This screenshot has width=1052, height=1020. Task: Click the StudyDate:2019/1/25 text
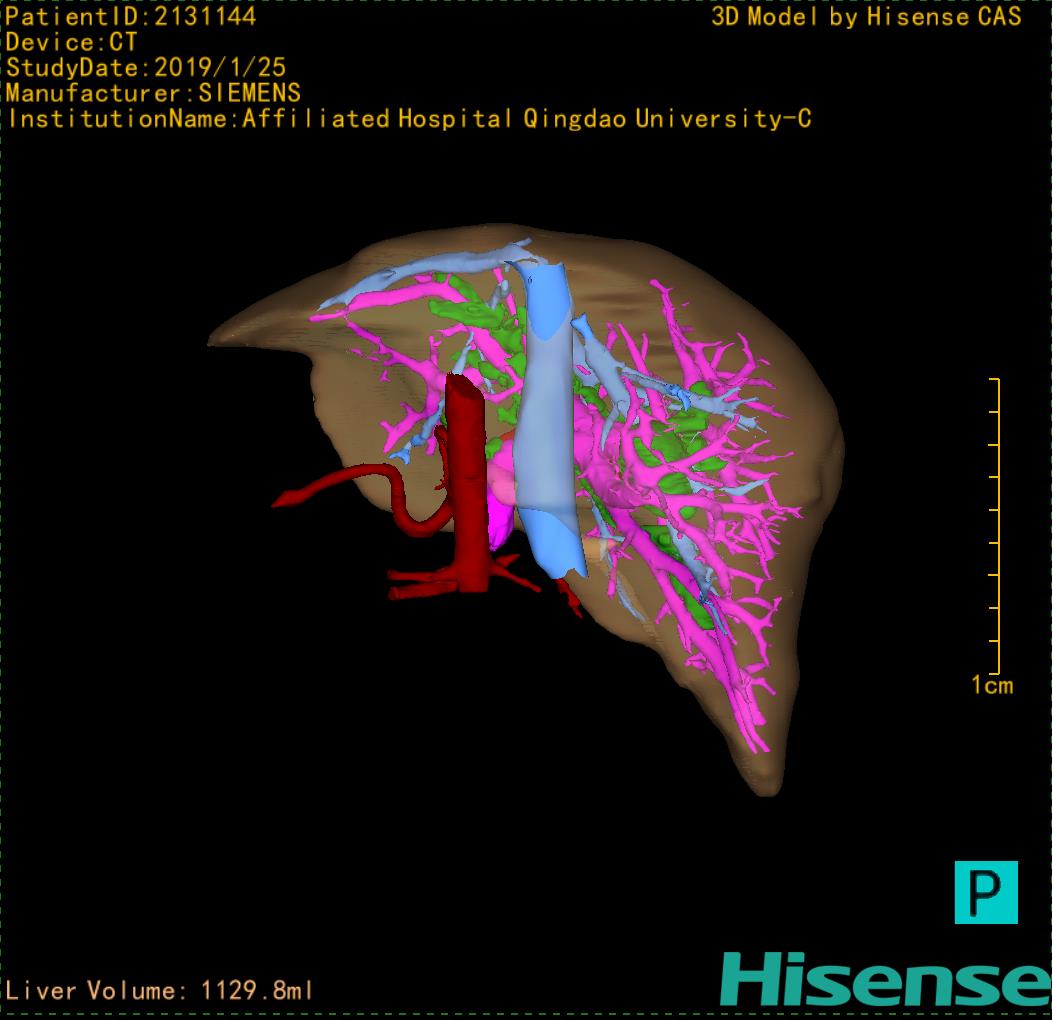pyautogui.click(x=146, y=68)
